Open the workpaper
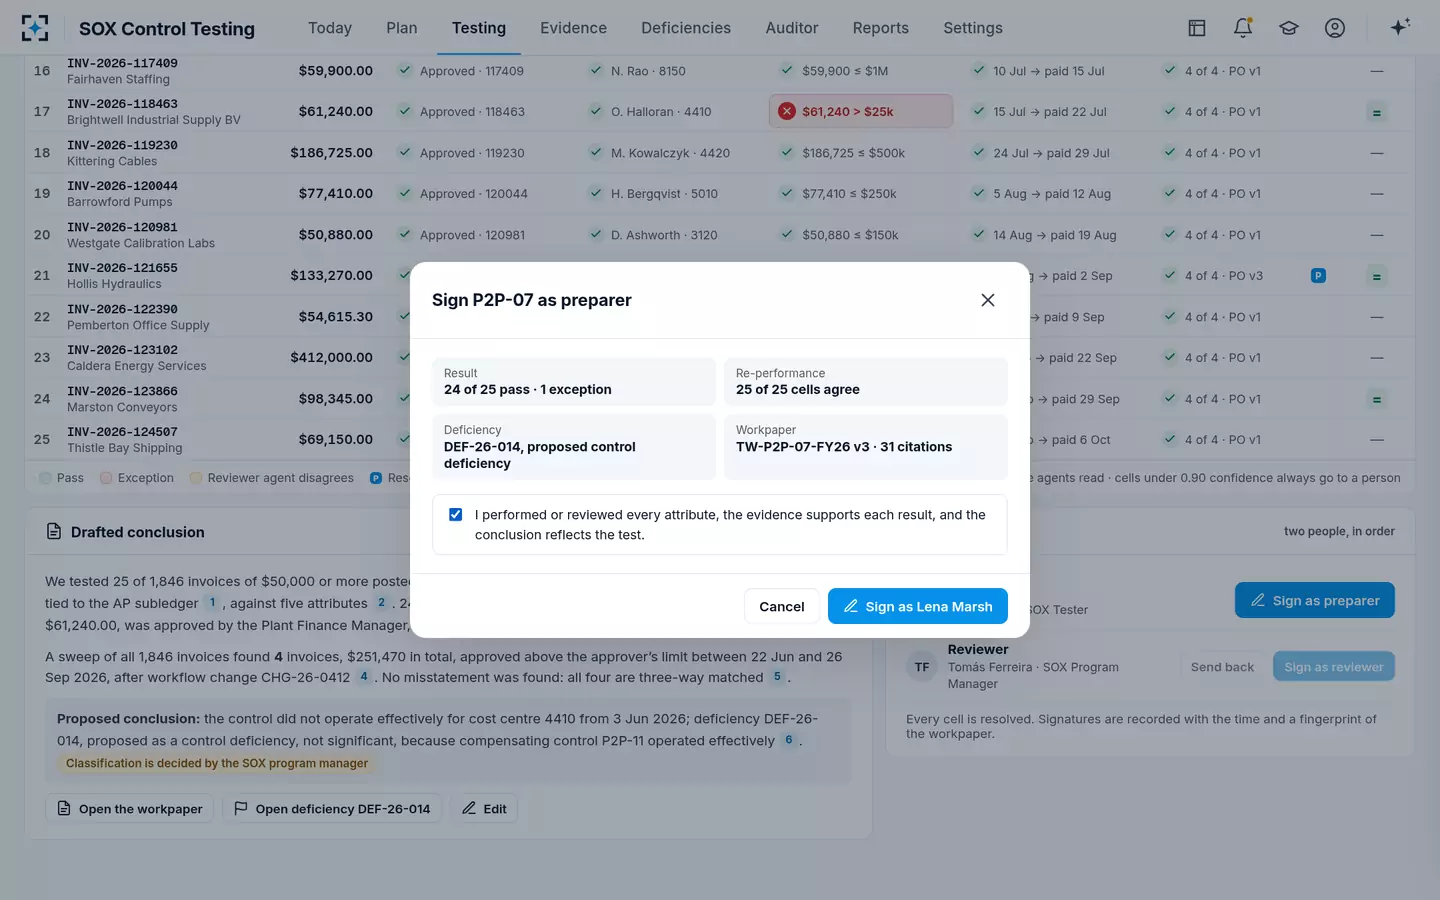 coord(130,809)
